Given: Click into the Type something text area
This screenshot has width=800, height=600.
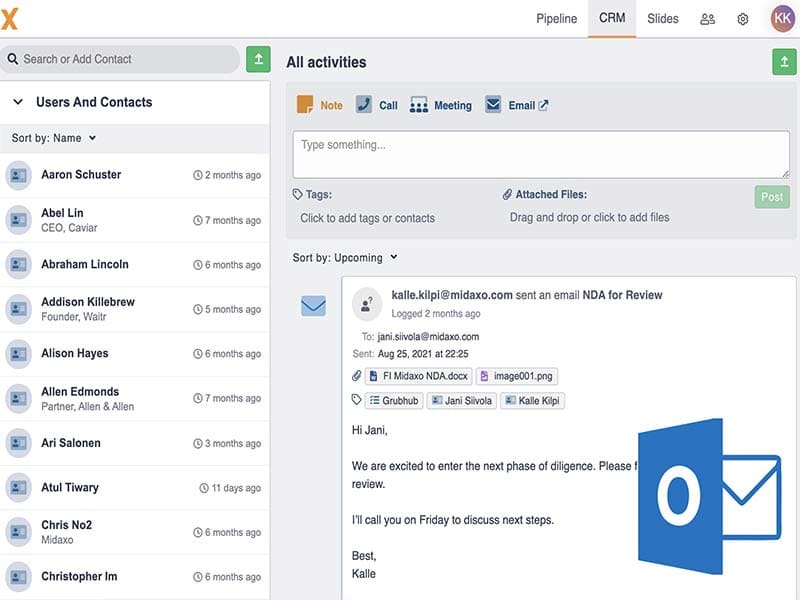Looking at the screenshot, I should [x=541, y=155].
